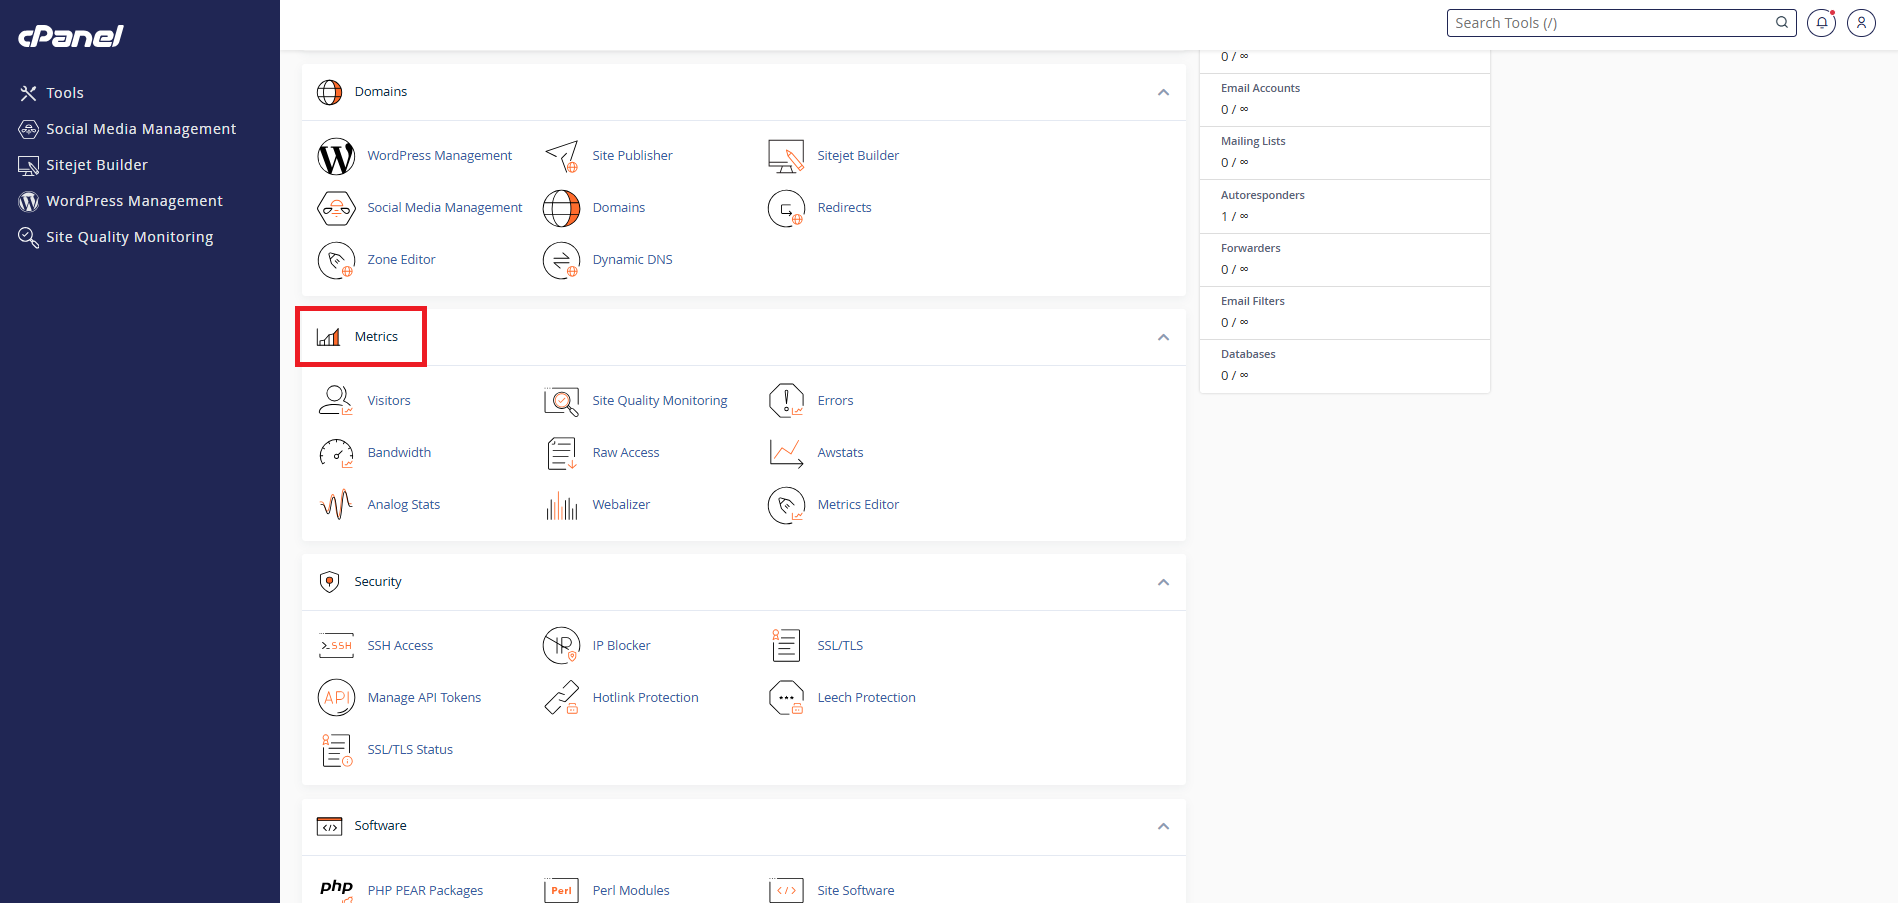Viewport: 1898px width, 903px height.
Task: Click the Hotlink Protection chain icon
Action: point(562,698)
